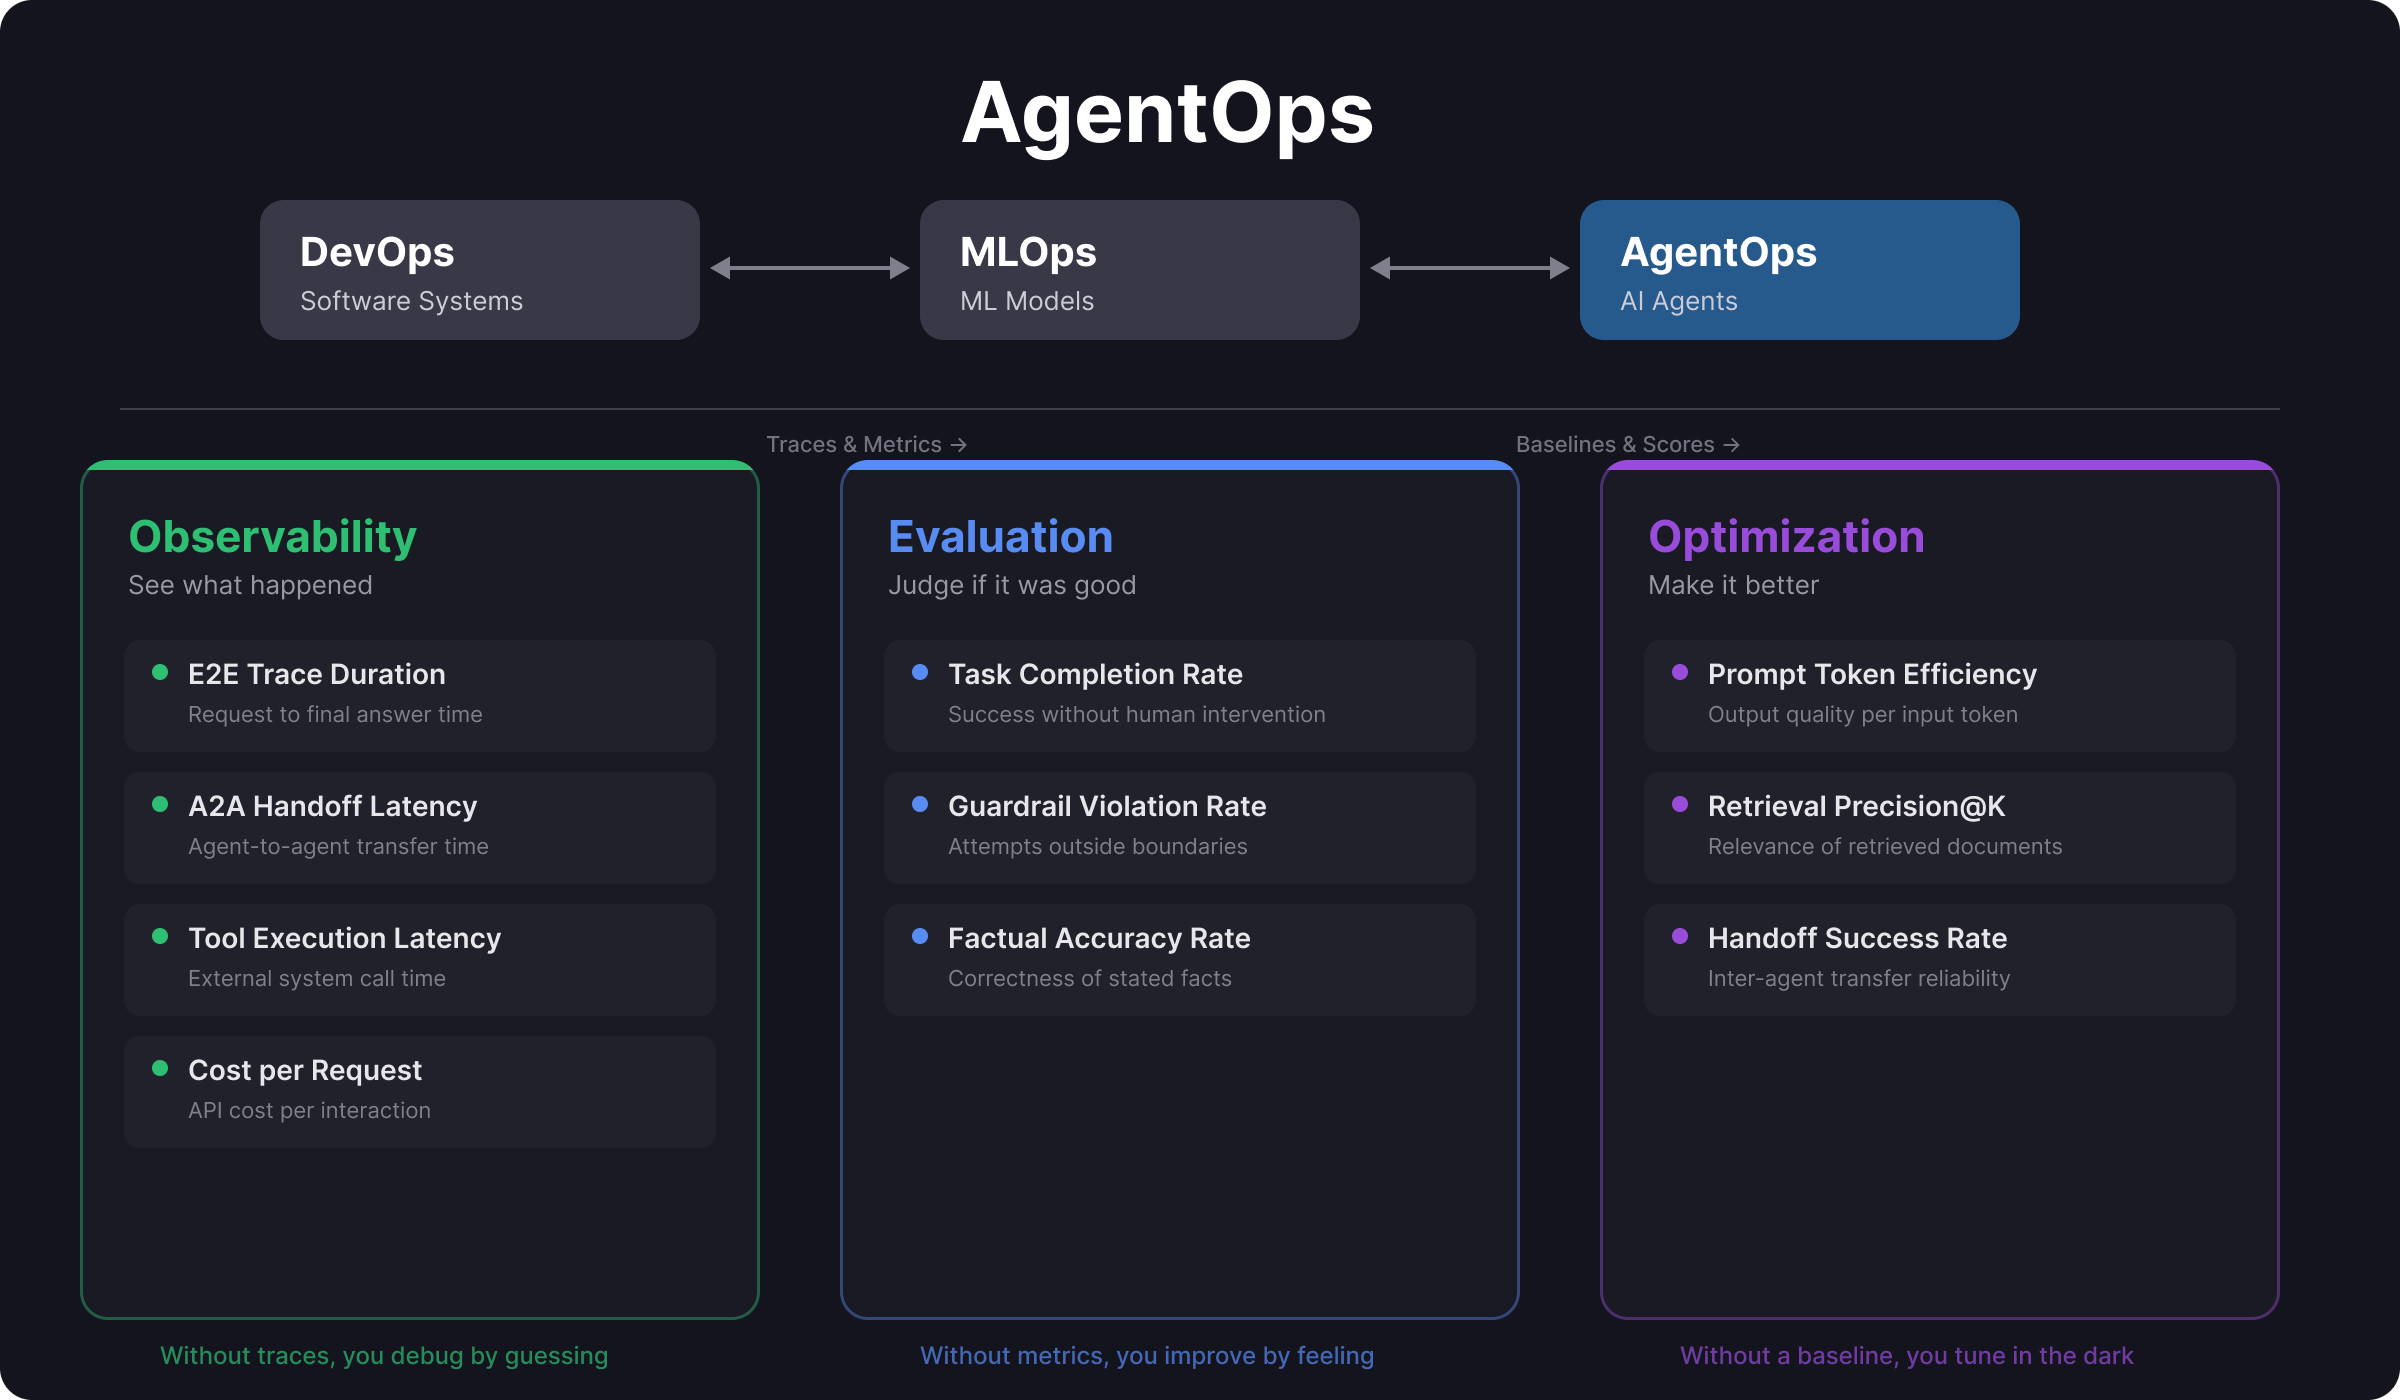Click 'Without traces, you debug by guessing'
This screenshot has height=1400, width=2400.
(x=384, y=1356)
